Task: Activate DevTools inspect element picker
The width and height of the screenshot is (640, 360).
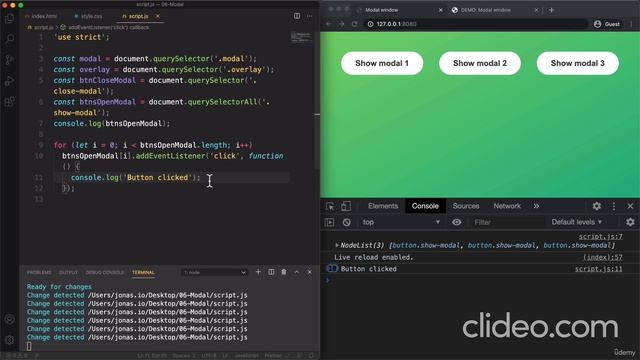Action: [x=330, y=206]
